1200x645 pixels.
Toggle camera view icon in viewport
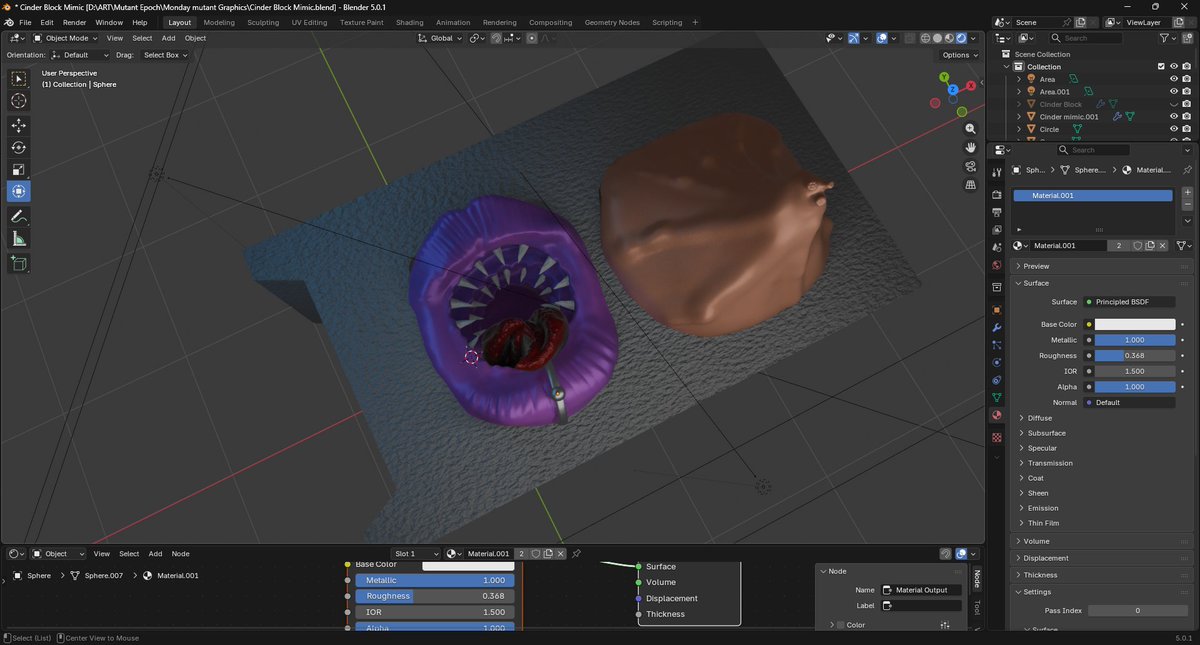[x=970, y=166]
